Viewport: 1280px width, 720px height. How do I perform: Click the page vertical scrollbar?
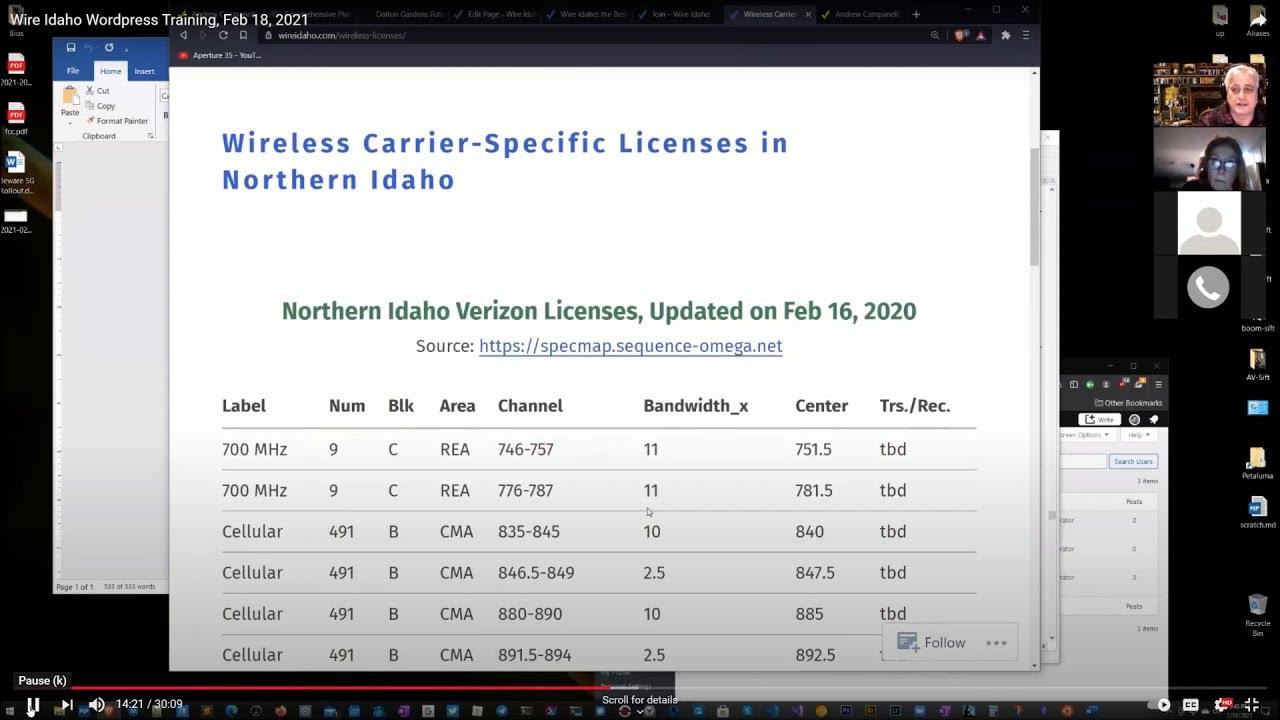(x=1035, y=206)
